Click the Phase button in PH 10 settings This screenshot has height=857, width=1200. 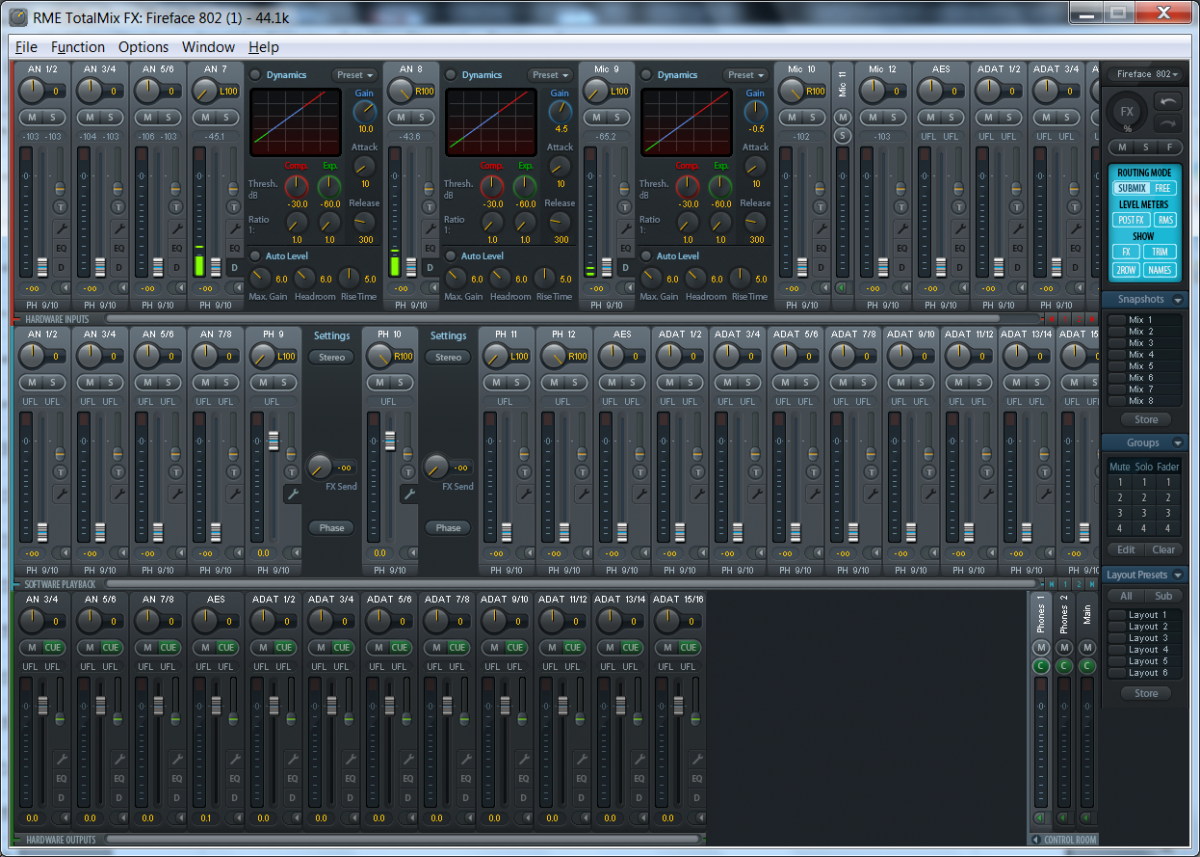tap(448, 528)
